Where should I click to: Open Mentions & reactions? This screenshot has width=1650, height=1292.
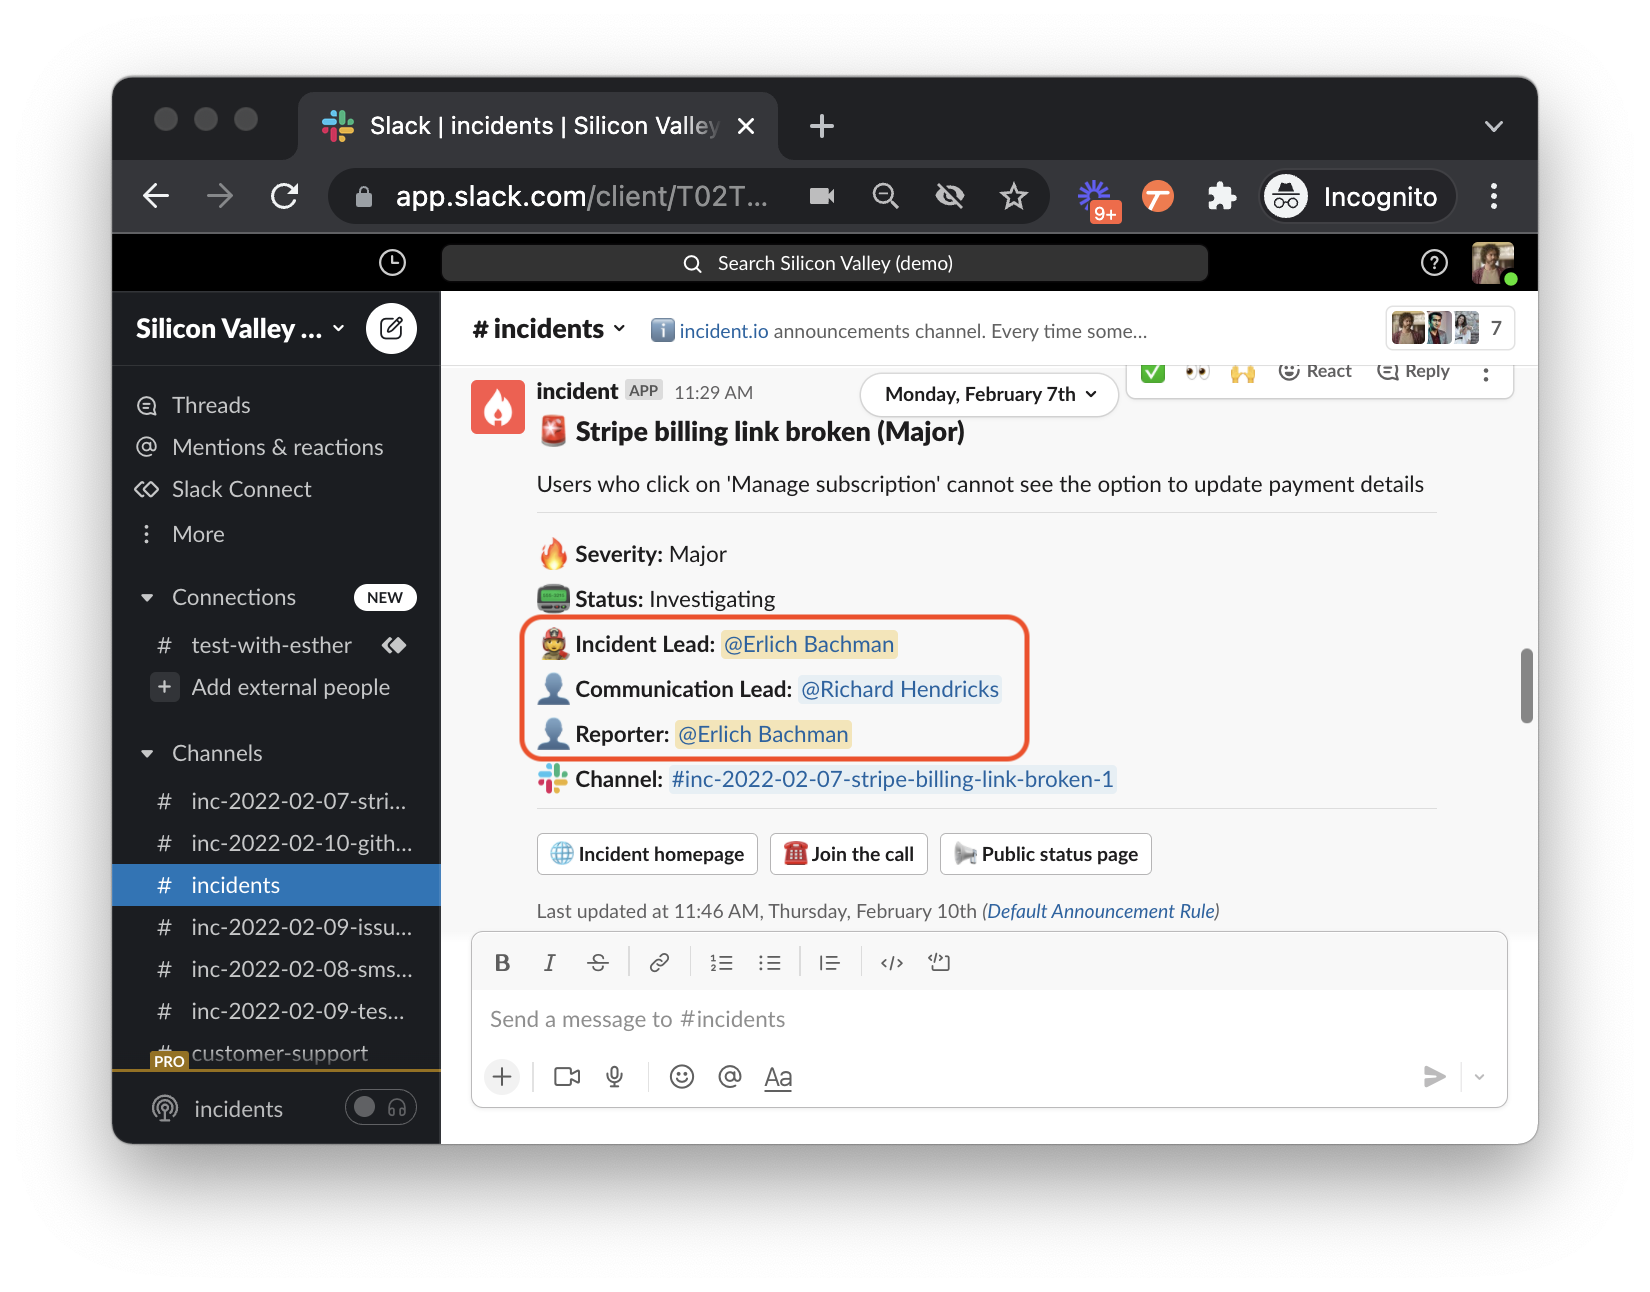coord(276,447)
